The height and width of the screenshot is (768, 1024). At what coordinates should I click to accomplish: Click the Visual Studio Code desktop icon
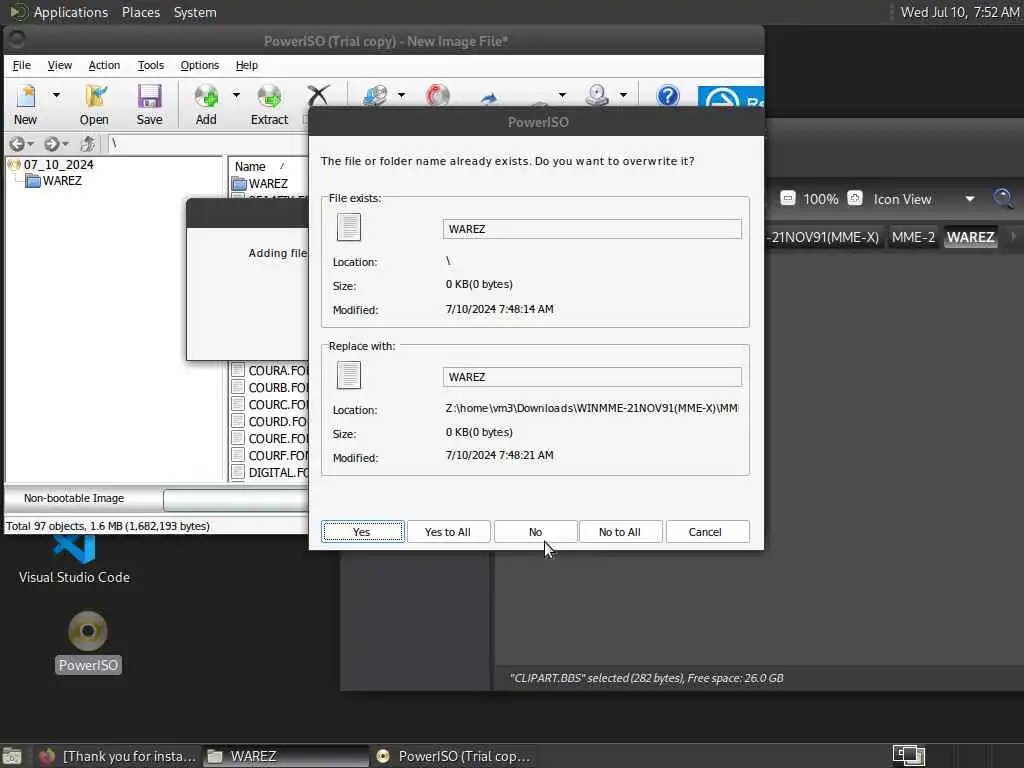pyautogui.click(x=74, y=558)
